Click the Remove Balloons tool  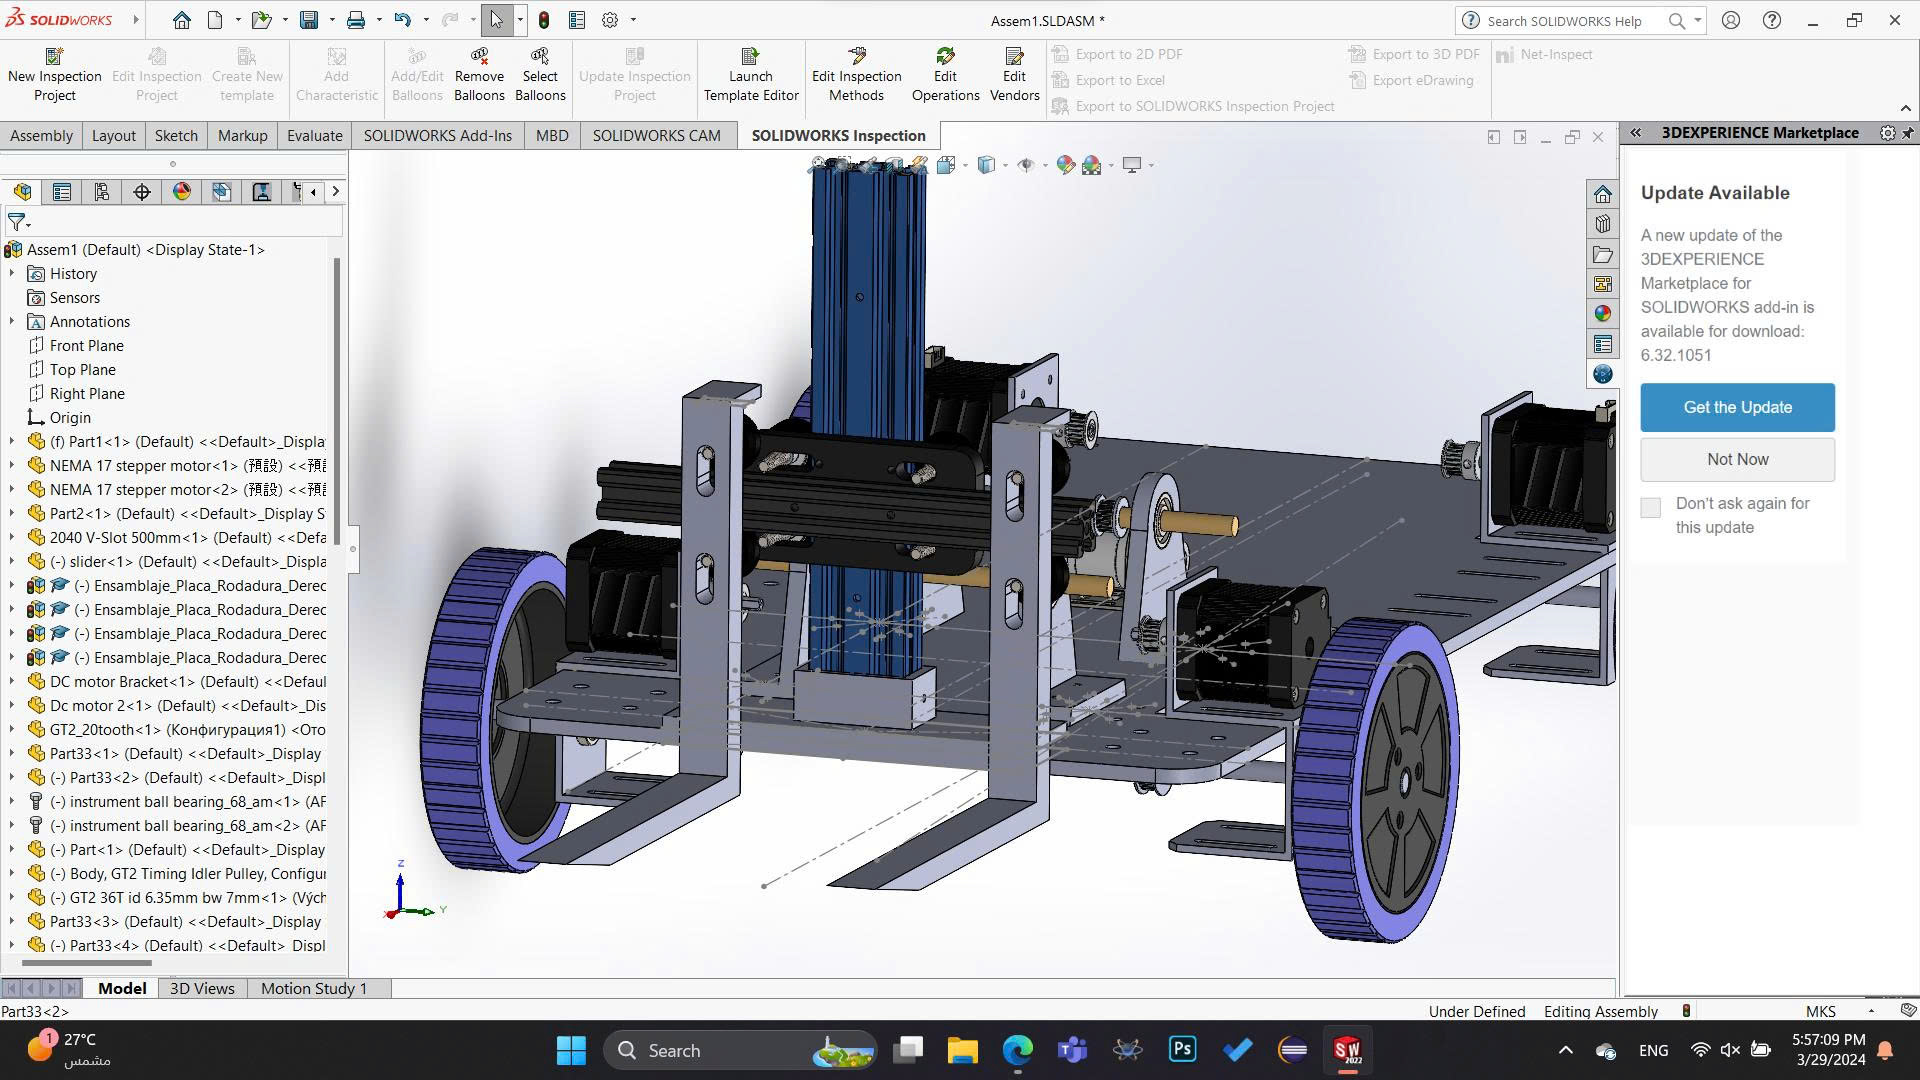(479, 73)
